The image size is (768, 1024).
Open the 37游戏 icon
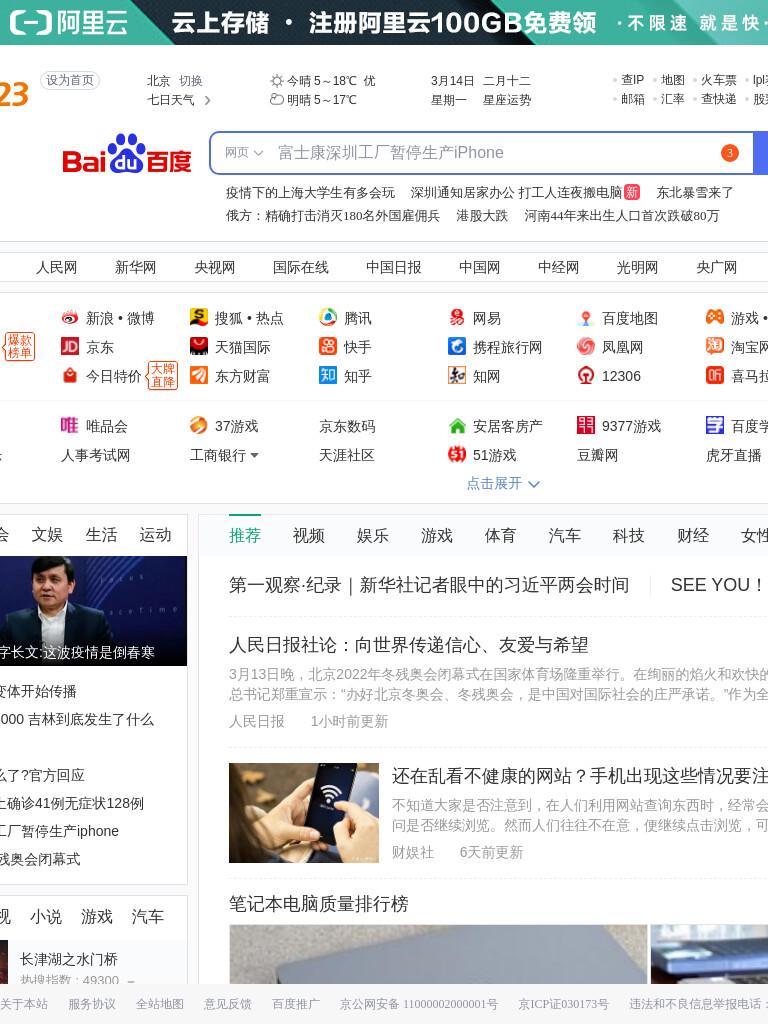tap(199, 425)
